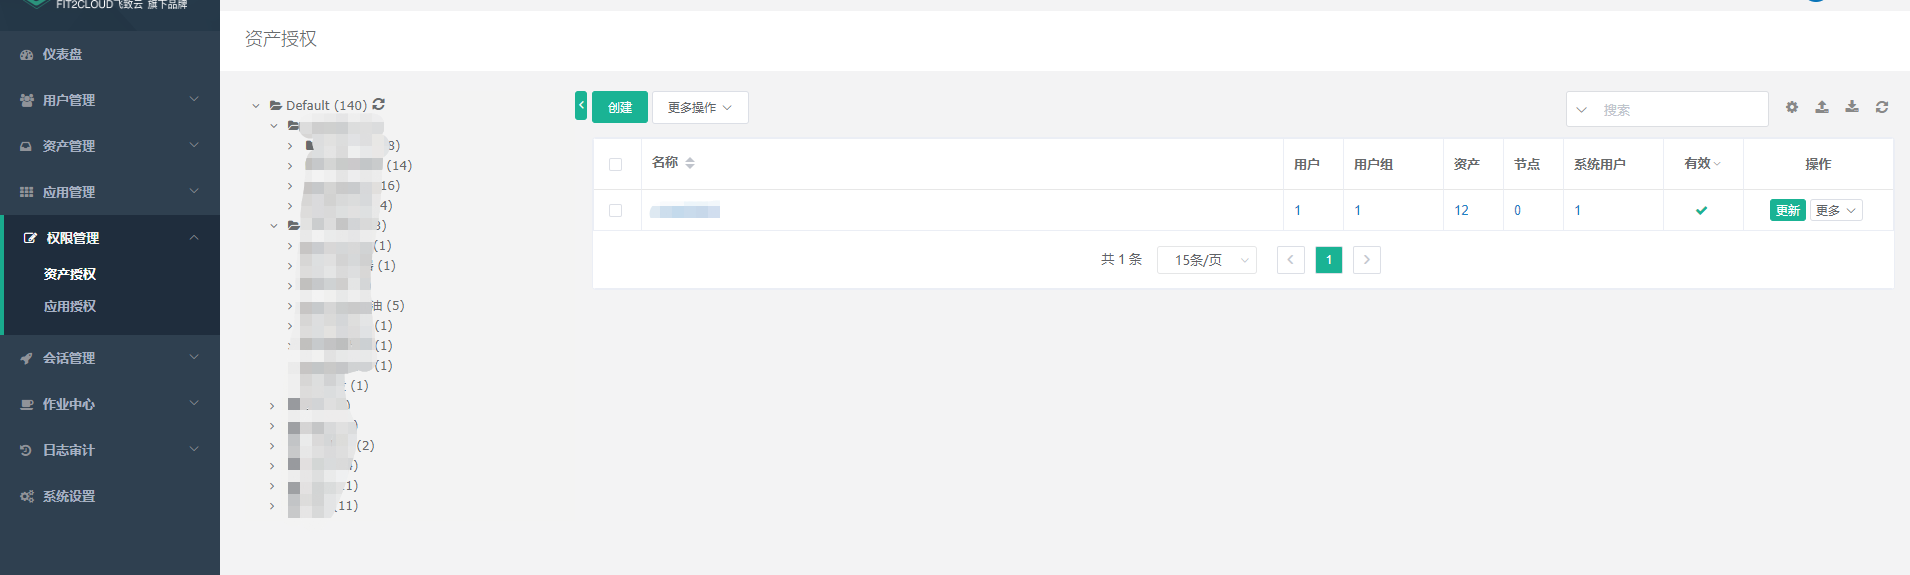Screen dimensions: 1910x575
Task: Go to the next page arrow
Action: (x=1366, y=260)
